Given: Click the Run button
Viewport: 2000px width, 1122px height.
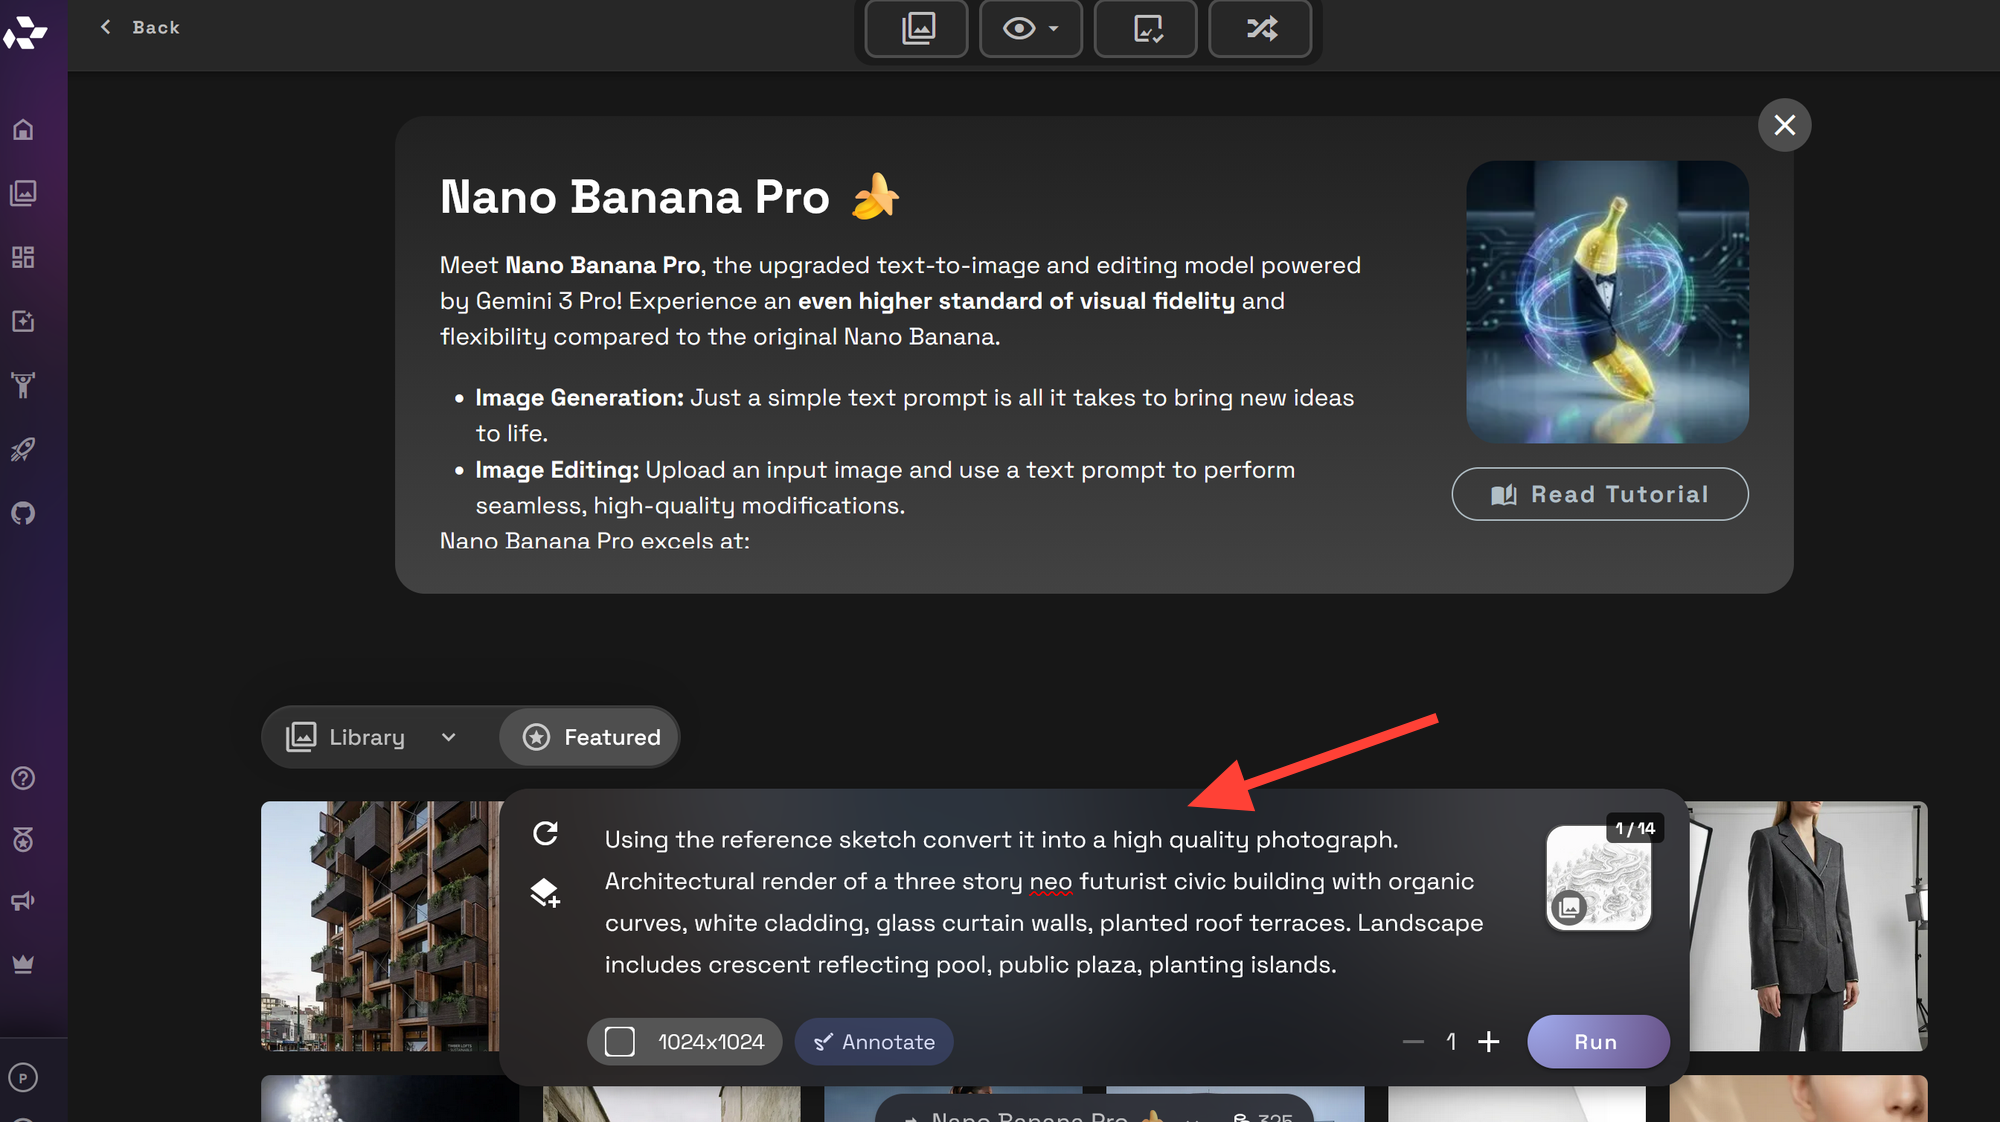Looking at the screenshot, I should coord(1598,1042).
